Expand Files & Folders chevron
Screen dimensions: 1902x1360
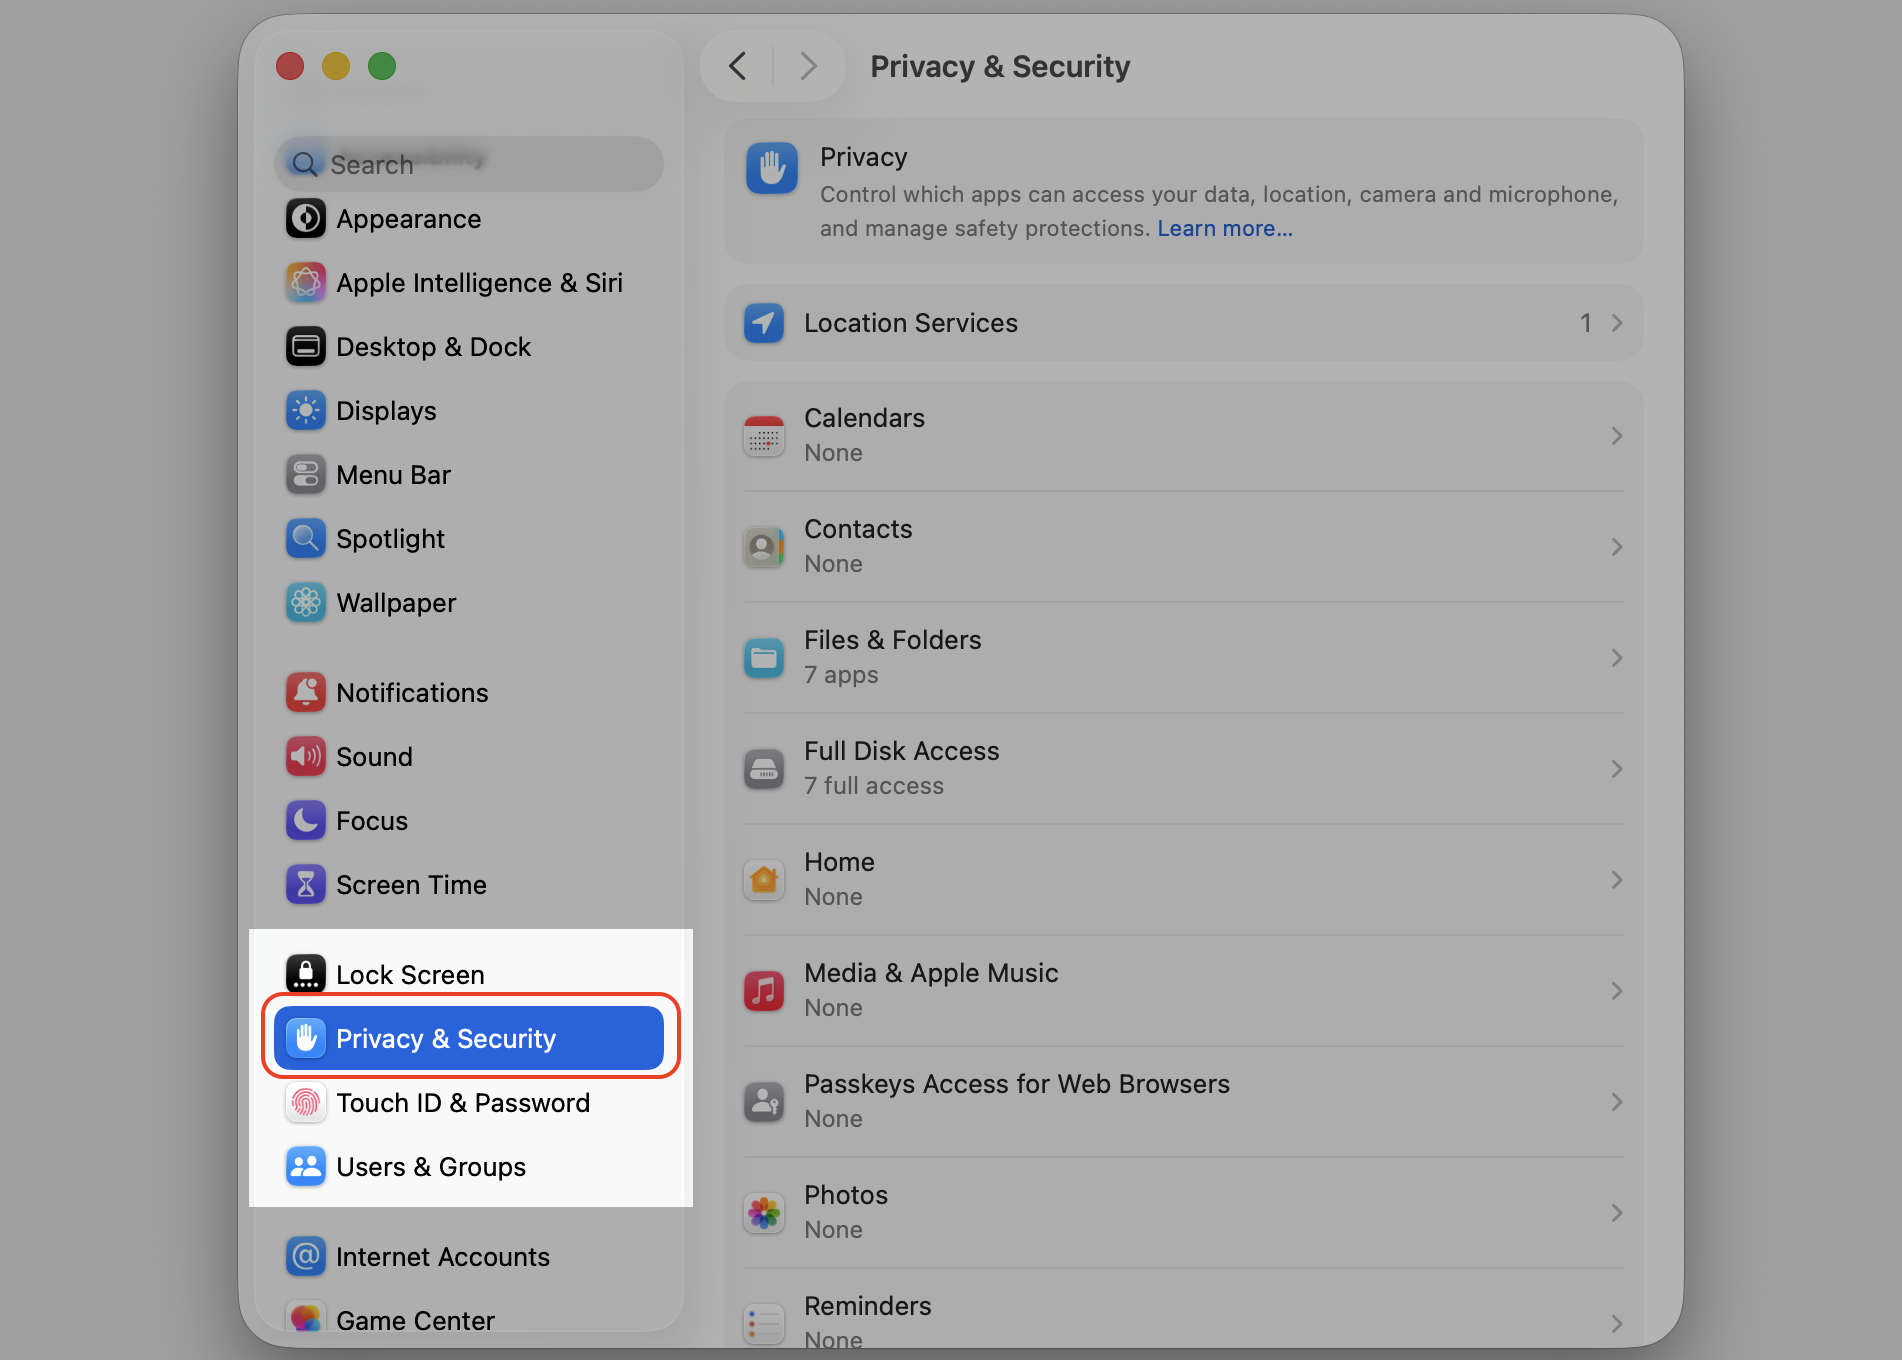click(x=1617, y=658)
